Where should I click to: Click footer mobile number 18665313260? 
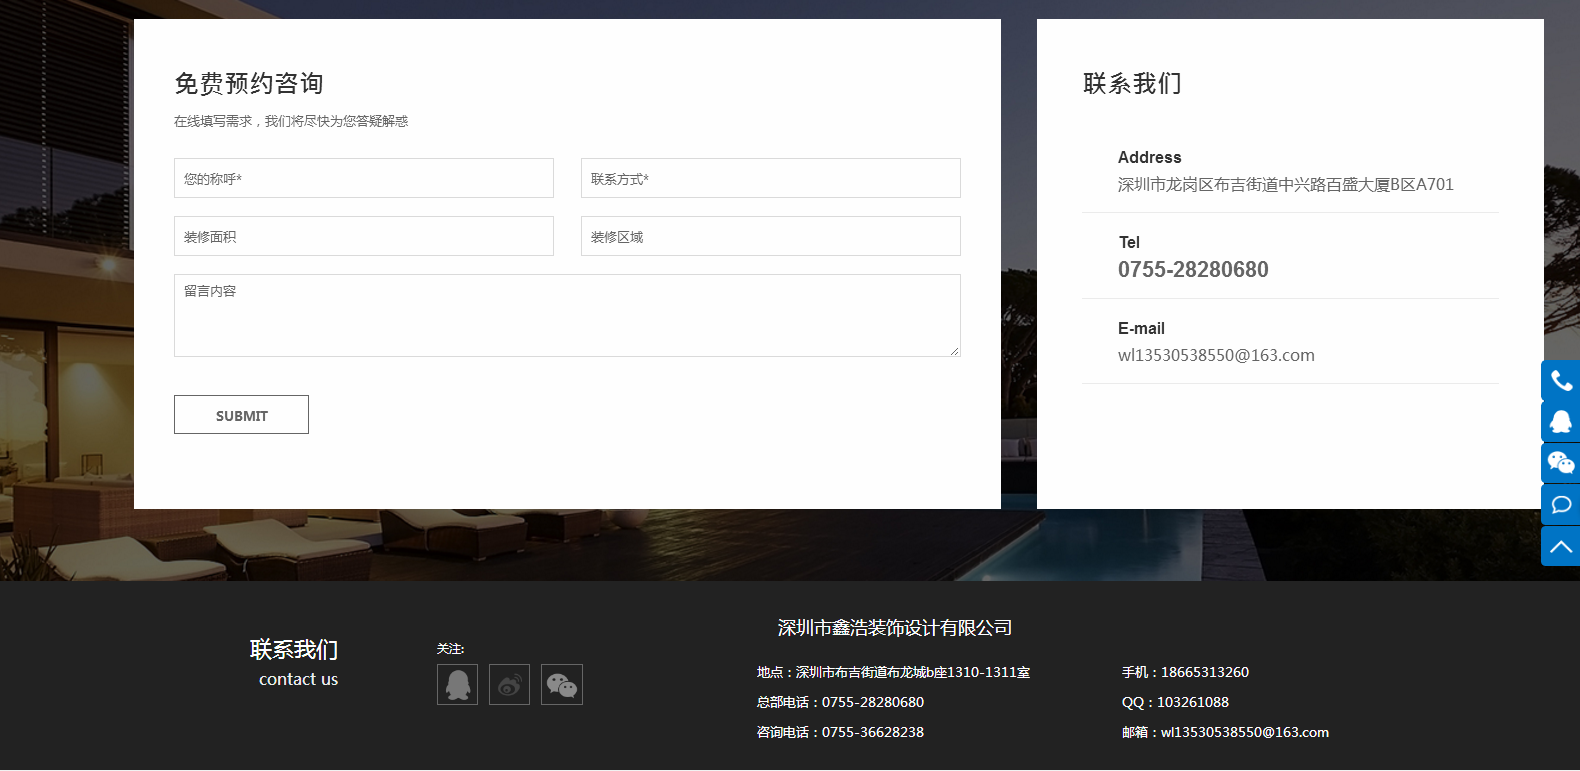pos(1204,672)
